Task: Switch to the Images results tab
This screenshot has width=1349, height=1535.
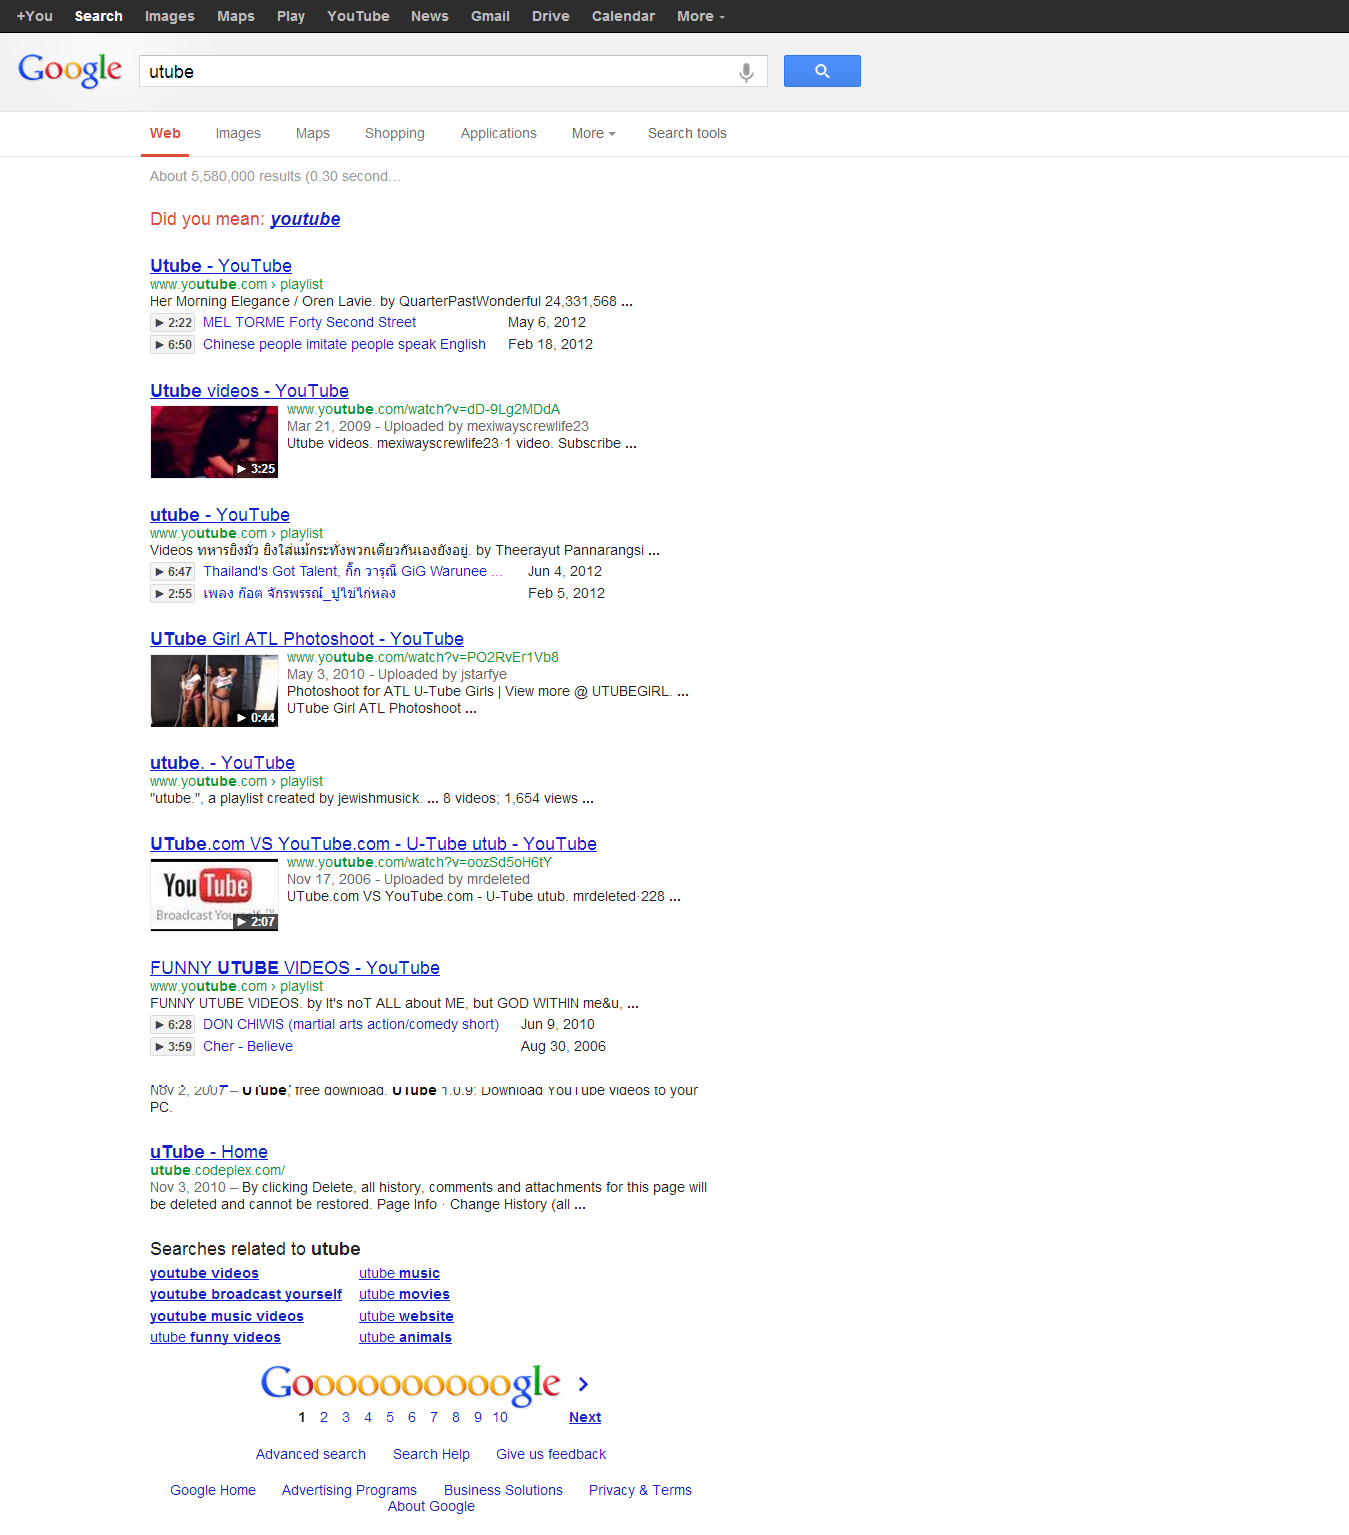Action: pyautogui.click(x=238, y=133)
